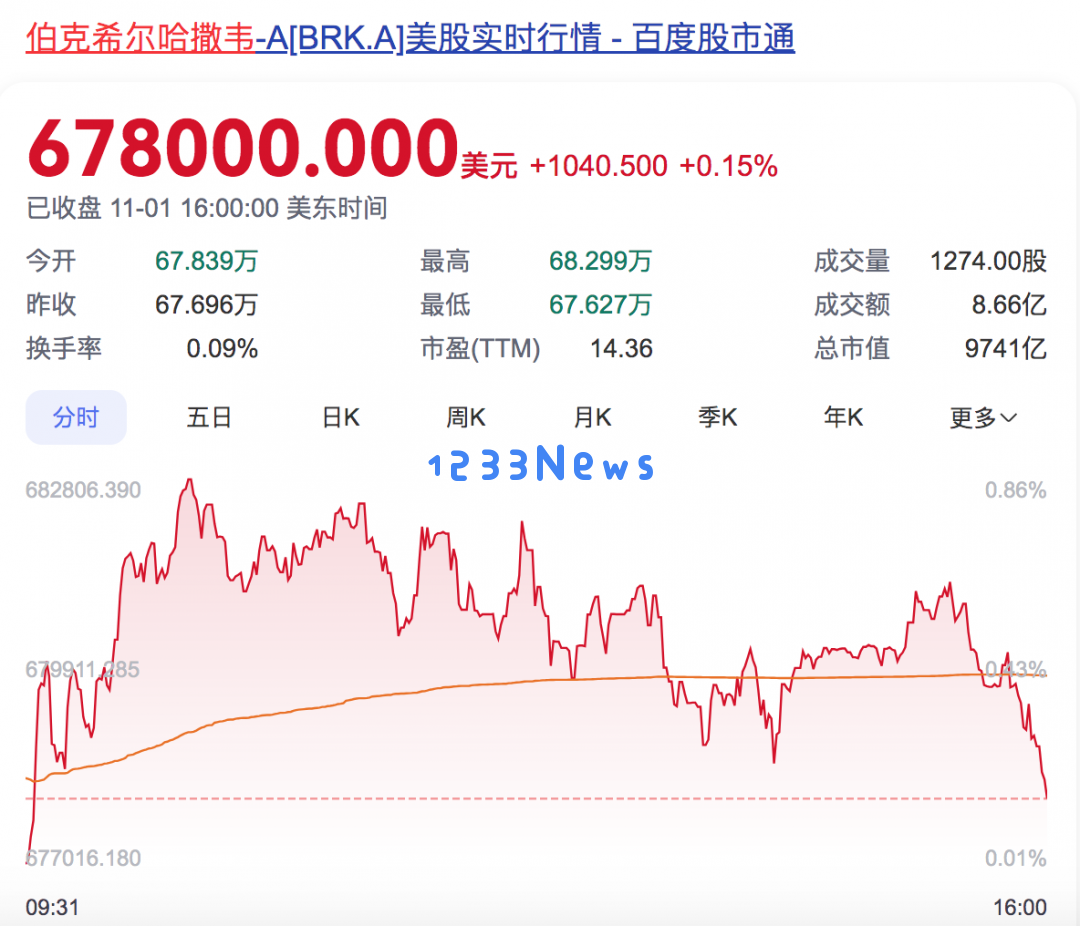Click the 今开 label
Image resolution: width=1080 pixels, height=926 pixels.
[51, 261]
